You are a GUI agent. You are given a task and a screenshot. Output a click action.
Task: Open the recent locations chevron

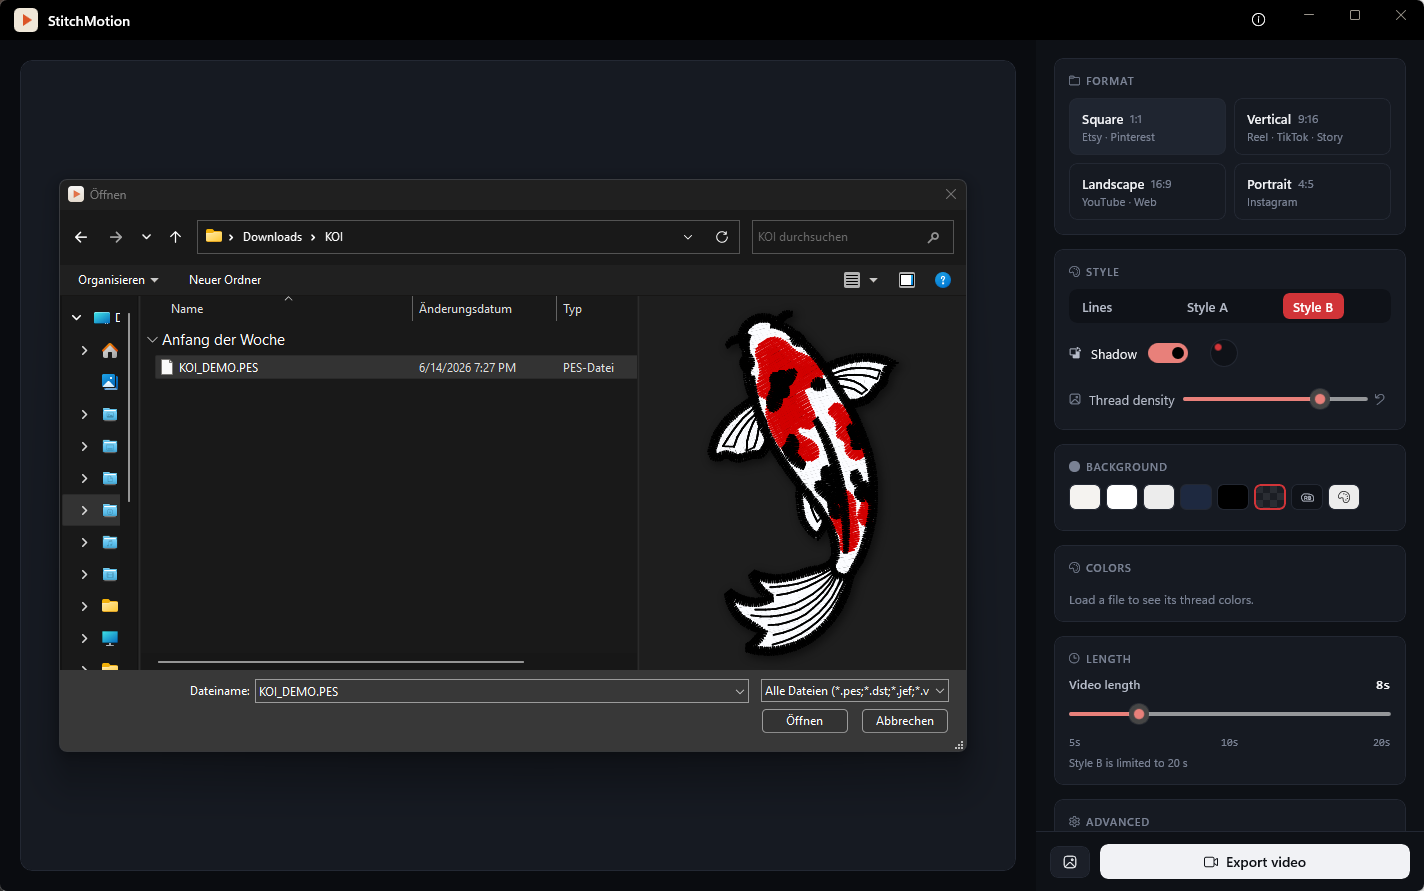pos(146,237)
